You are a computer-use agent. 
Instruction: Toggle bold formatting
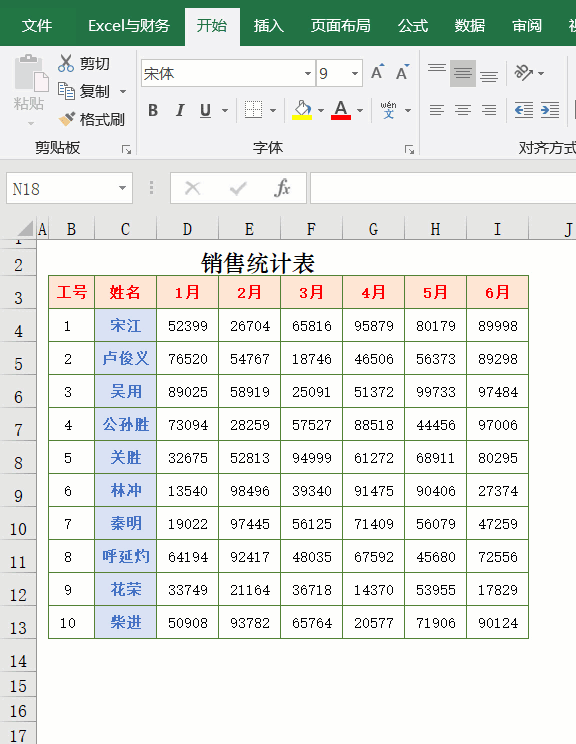pyautogui.click(x=153, y=110)
